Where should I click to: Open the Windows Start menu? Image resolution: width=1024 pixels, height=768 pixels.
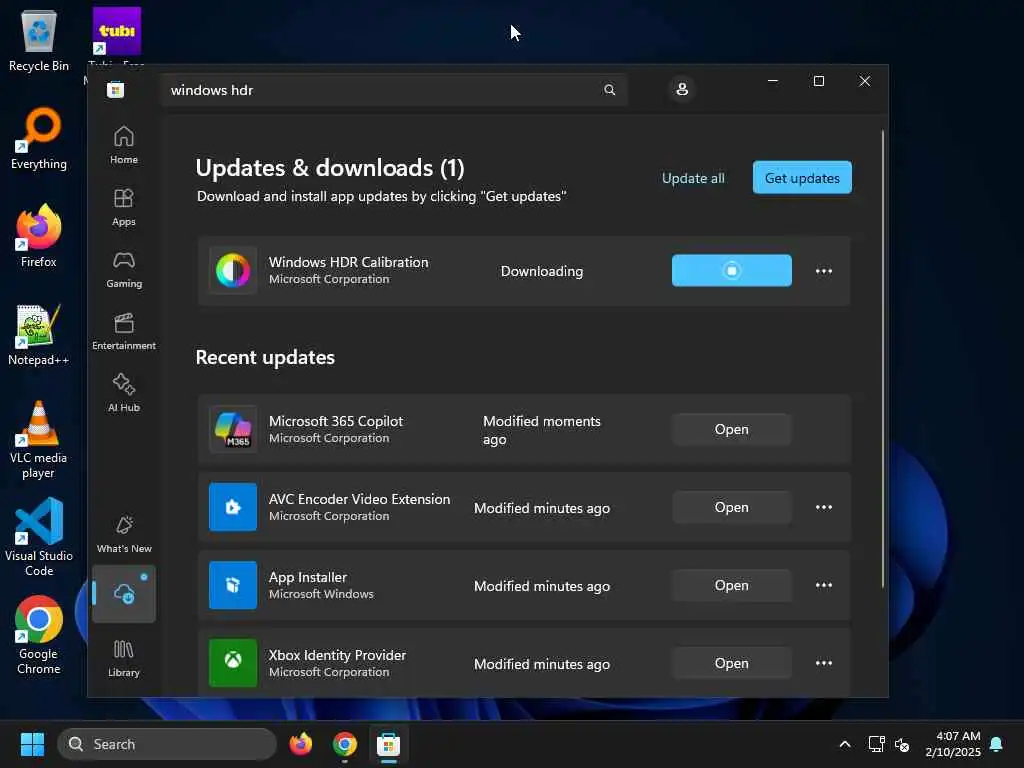tap(32, 744)
